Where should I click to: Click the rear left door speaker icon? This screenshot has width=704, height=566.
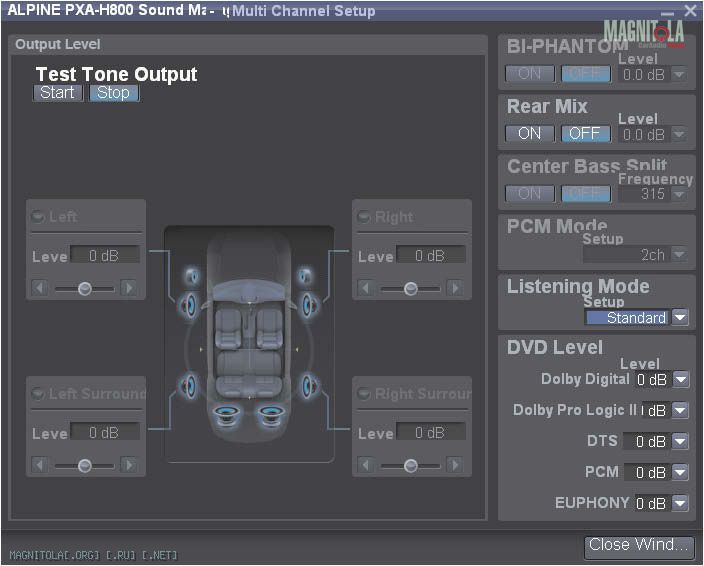pyautogui.click(x=189, y=386)
